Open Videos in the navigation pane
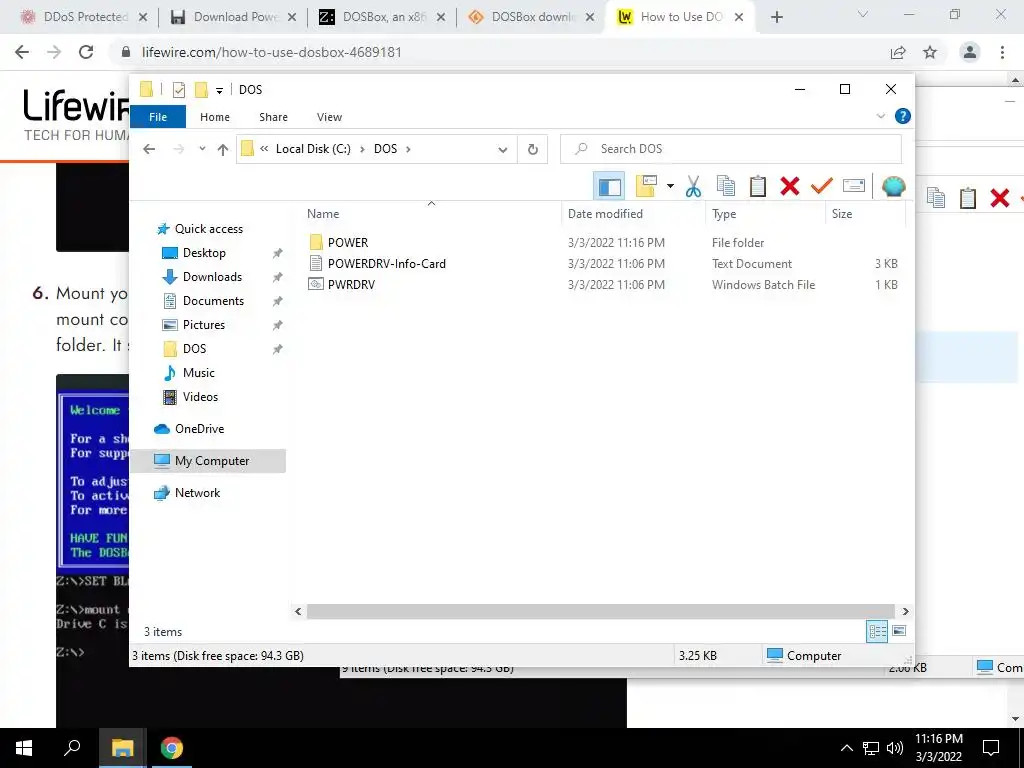 pyautogui.click(x=200, y=397)
